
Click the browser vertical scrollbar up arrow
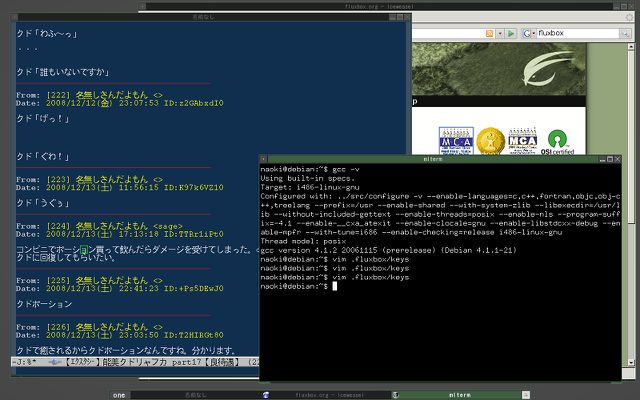pos(628,47)
